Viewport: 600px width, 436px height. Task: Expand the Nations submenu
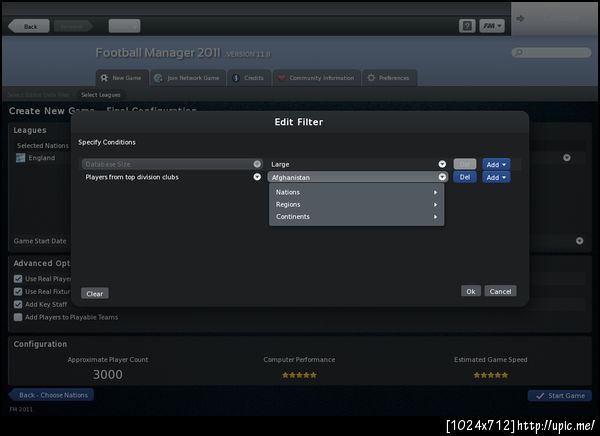pos(356,192)
